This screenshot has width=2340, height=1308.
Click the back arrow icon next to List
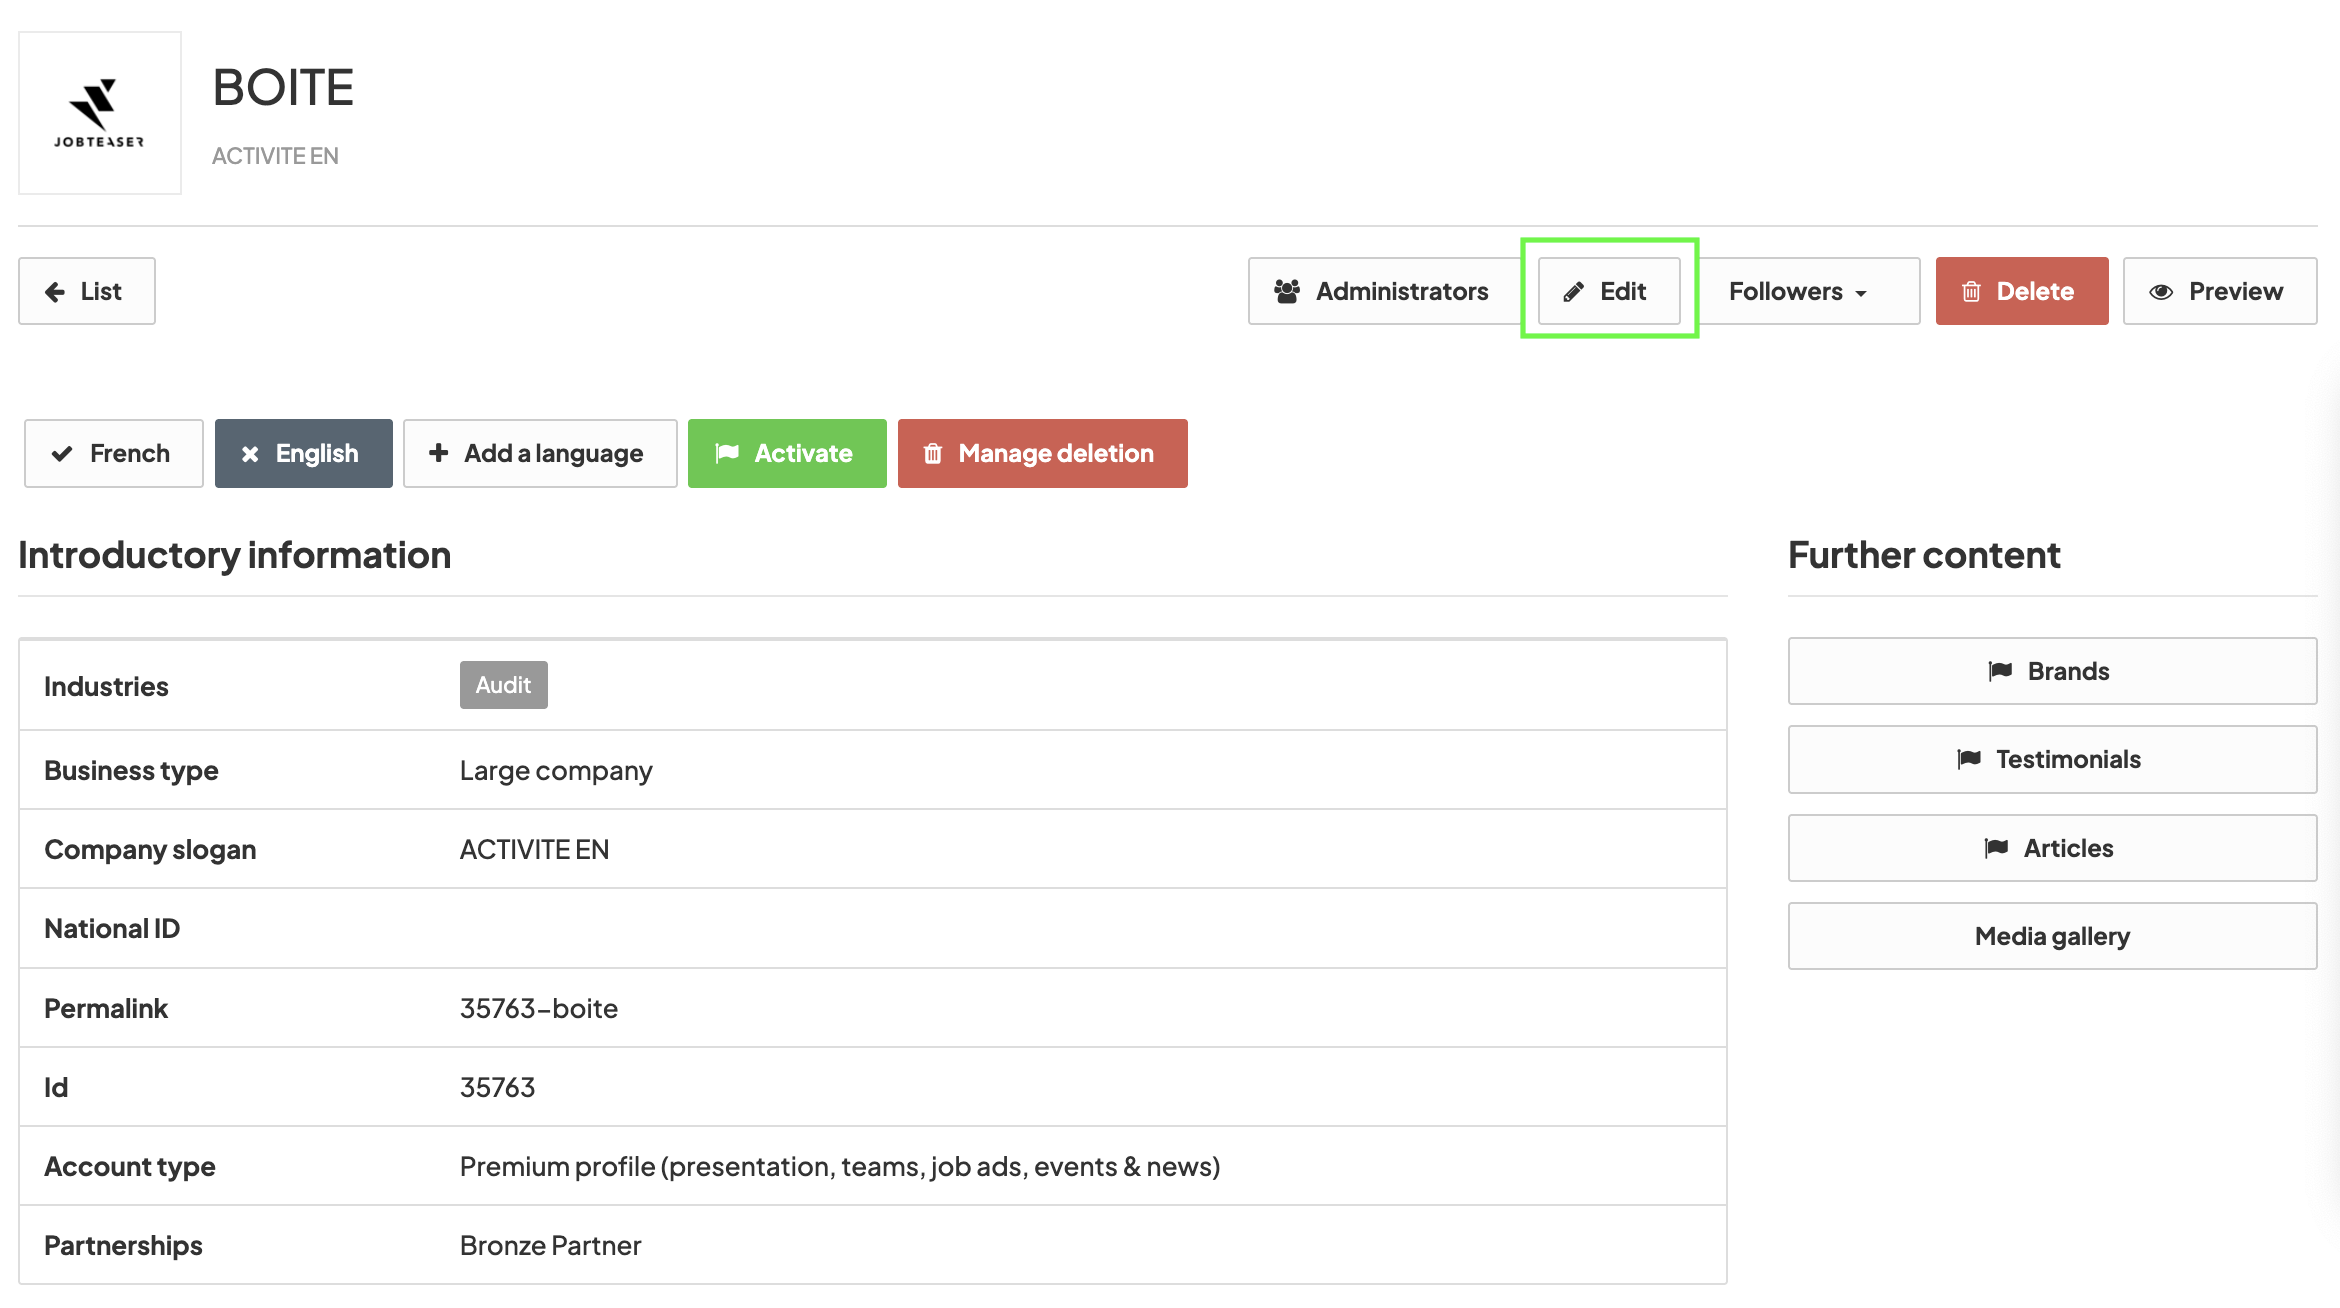pyautogui.click(x=55, y=292)
